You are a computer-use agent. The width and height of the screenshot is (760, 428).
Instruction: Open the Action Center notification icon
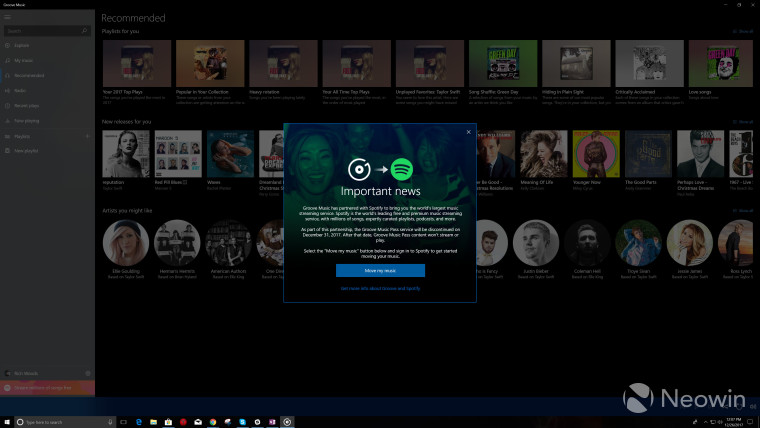click(x=750, y=422)
